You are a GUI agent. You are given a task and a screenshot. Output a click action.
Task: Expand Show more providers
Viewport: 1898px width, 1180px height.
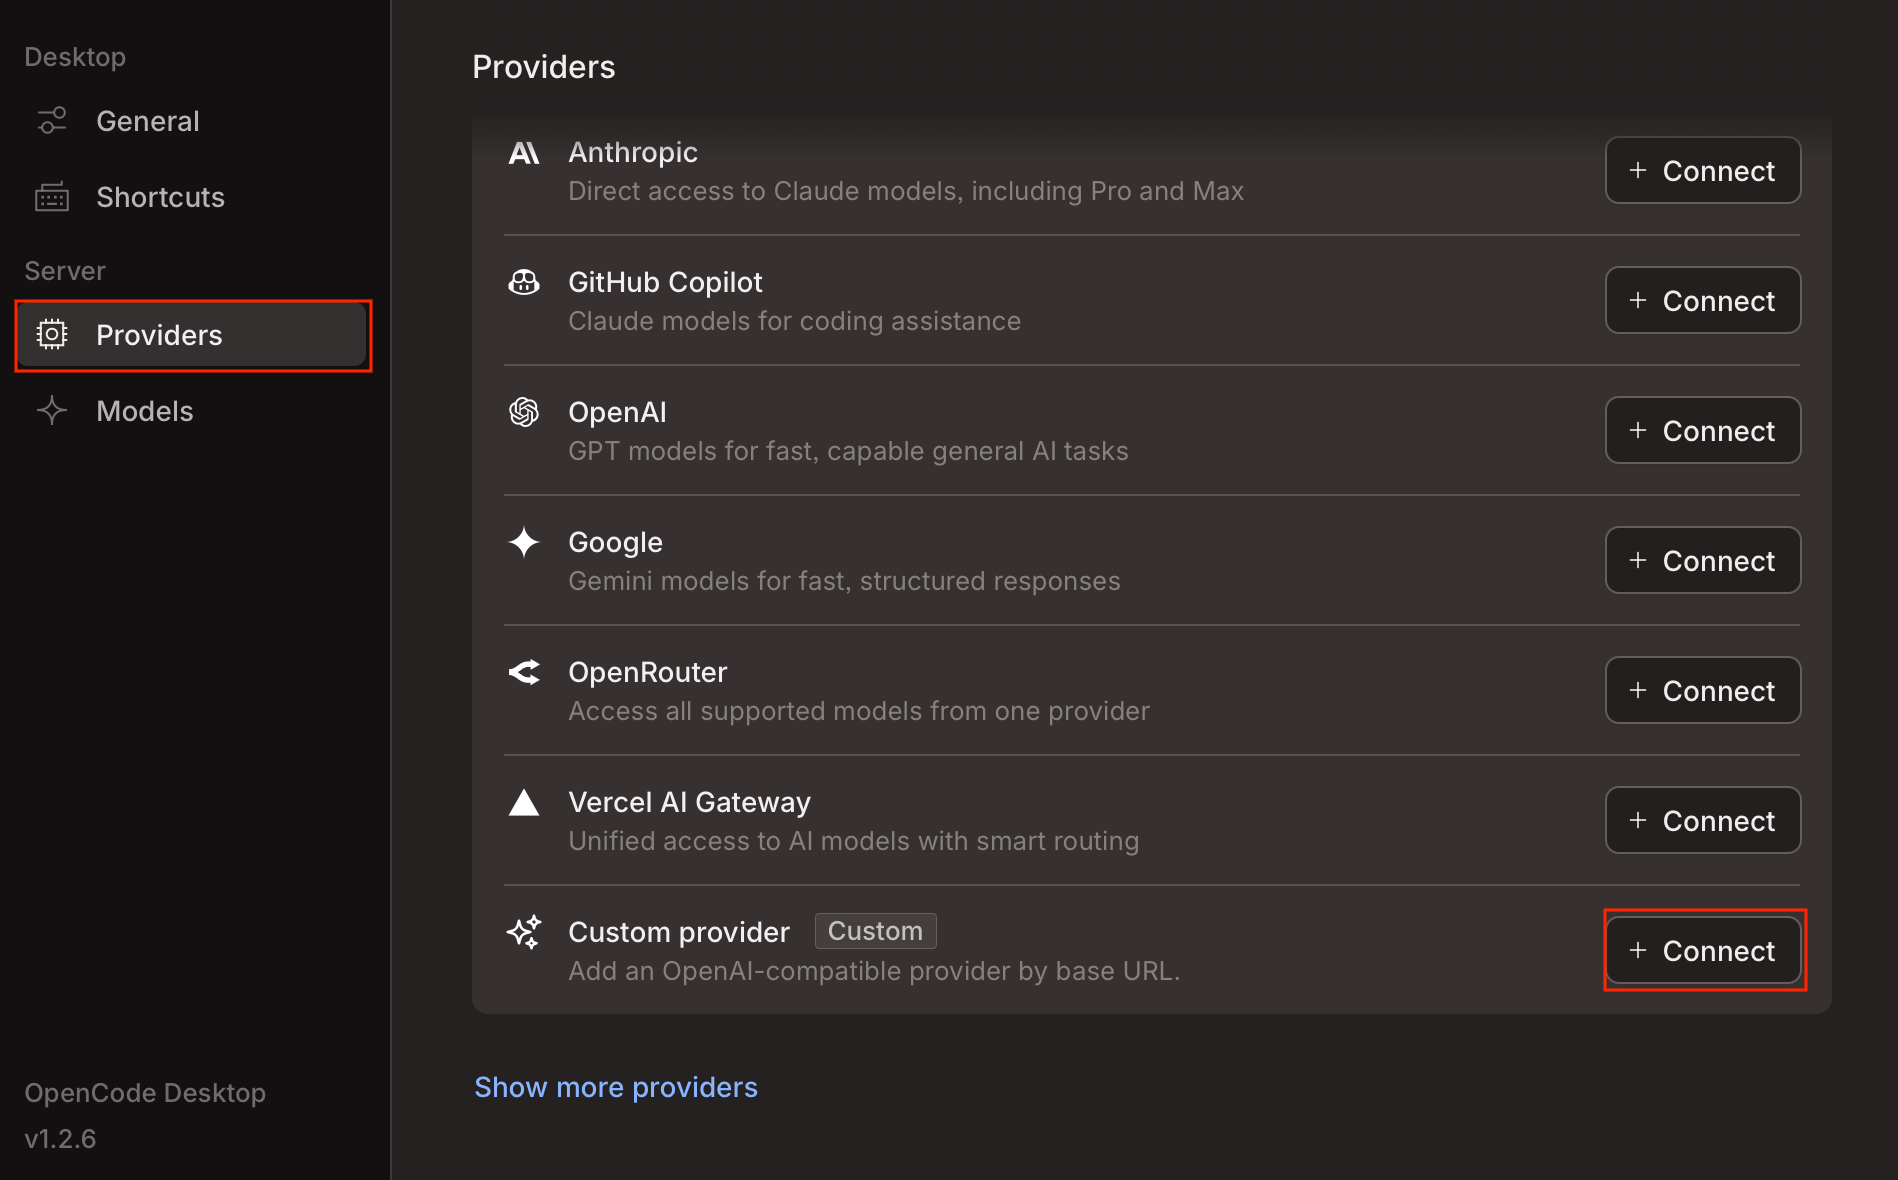616,1087
